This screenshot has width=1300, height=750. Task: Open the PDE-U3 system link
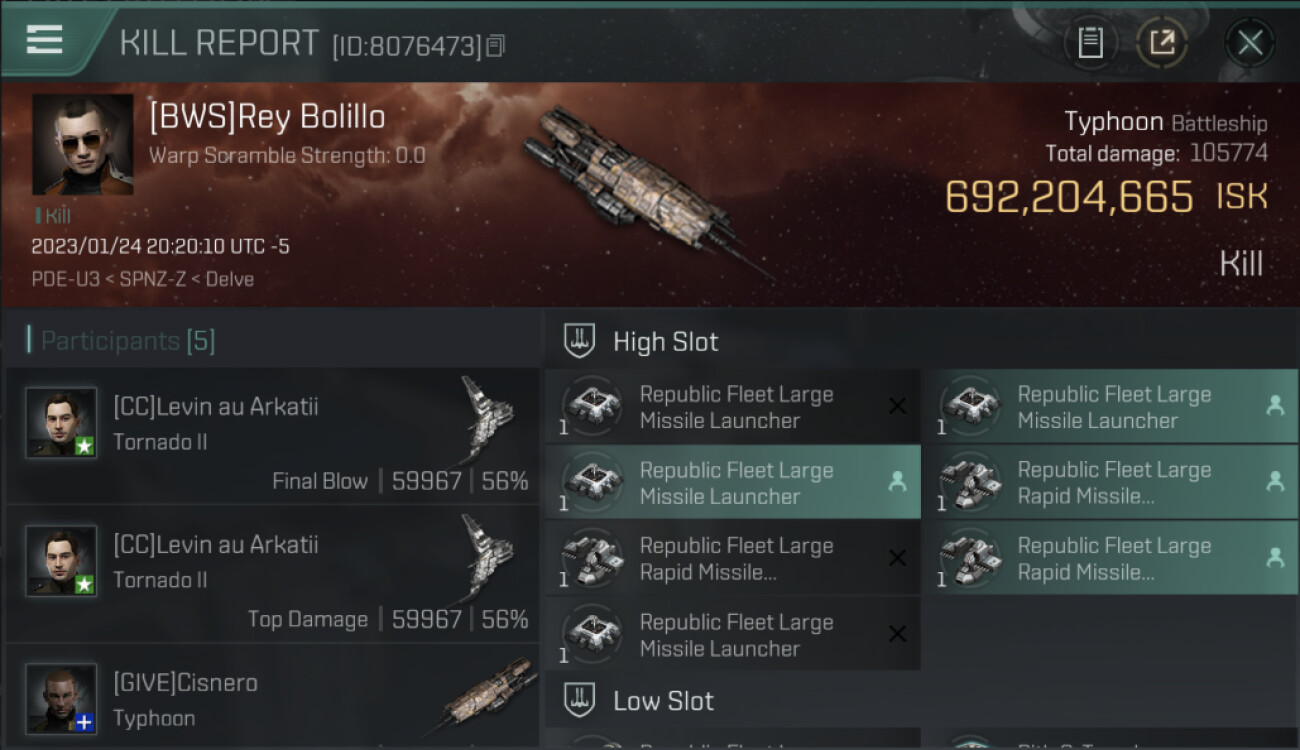pyautogui.click(x=65, y=279)
